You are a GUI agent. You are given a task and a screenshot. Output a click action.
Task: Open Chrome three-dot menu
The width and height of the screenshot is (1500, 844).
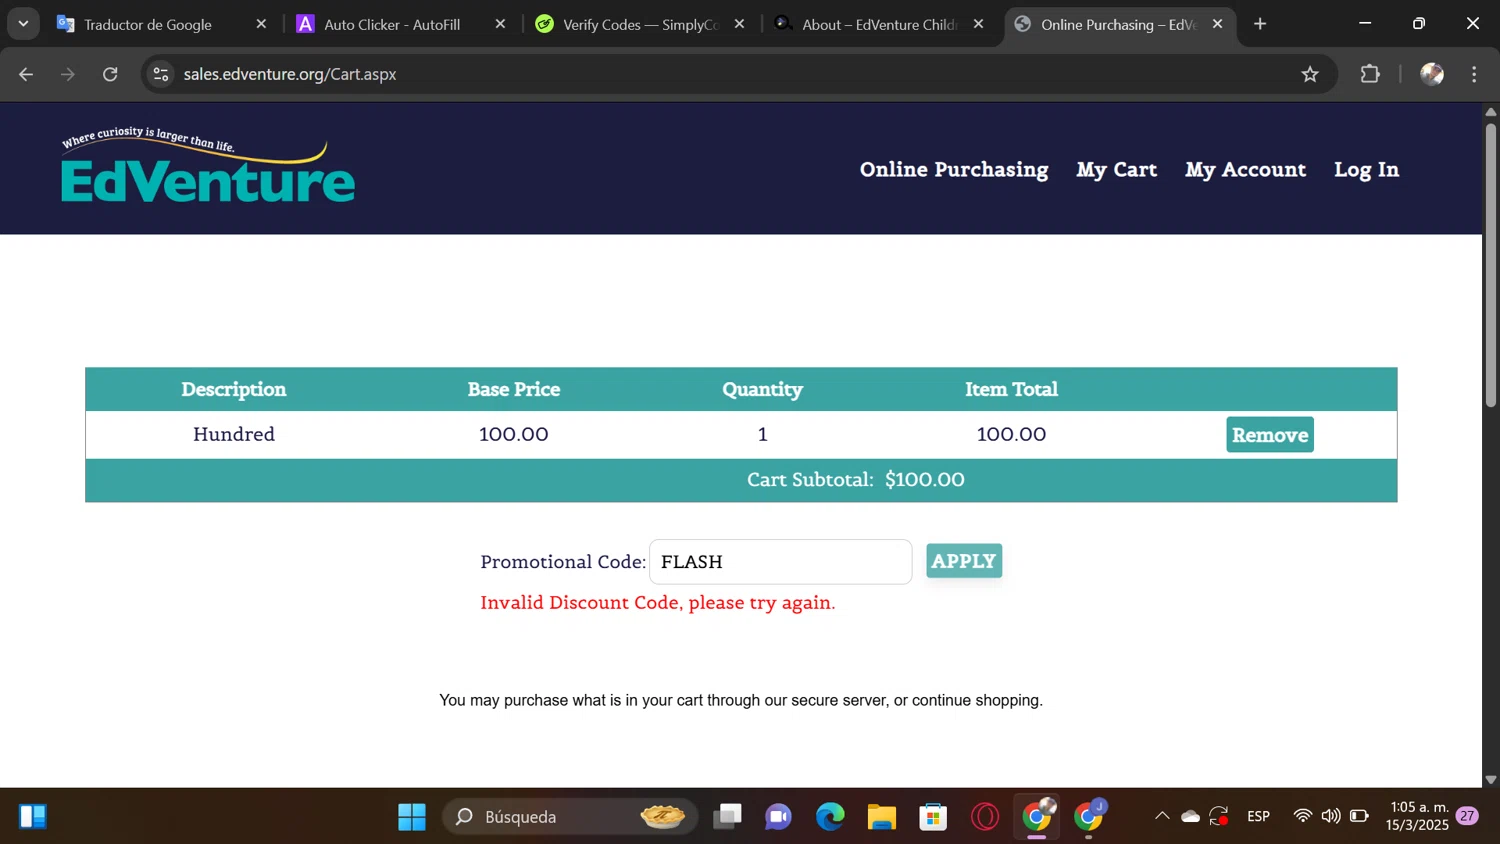1474,74
